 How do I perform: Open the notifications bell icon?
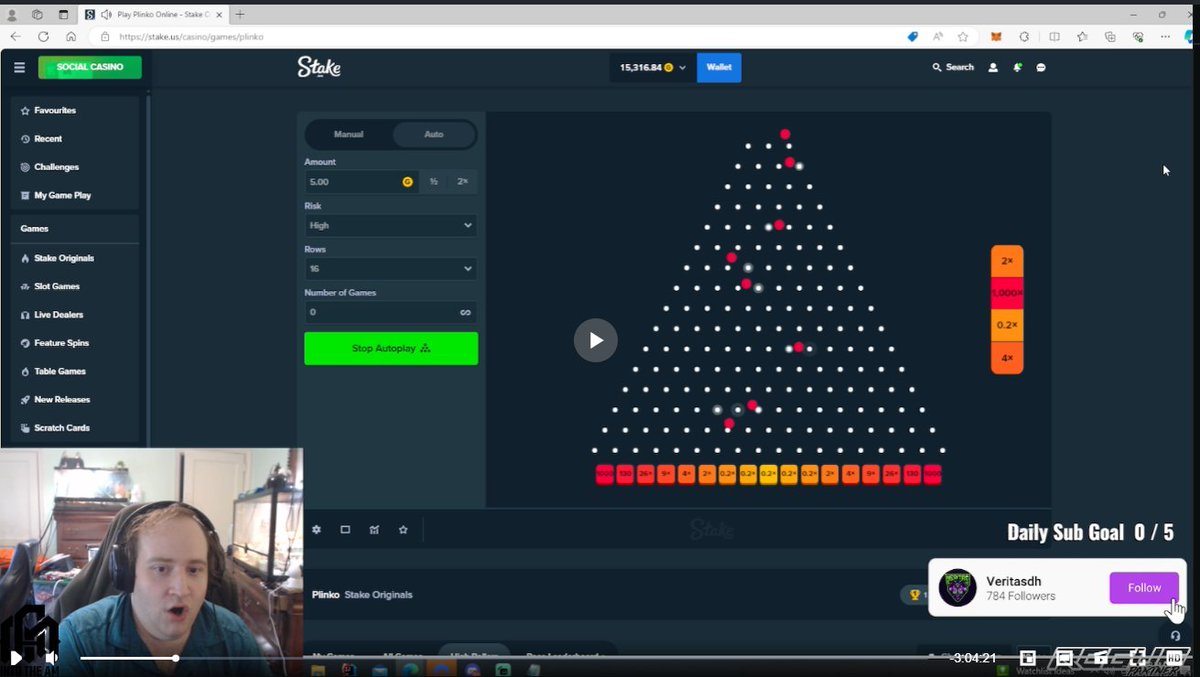tap(1017, 68)
